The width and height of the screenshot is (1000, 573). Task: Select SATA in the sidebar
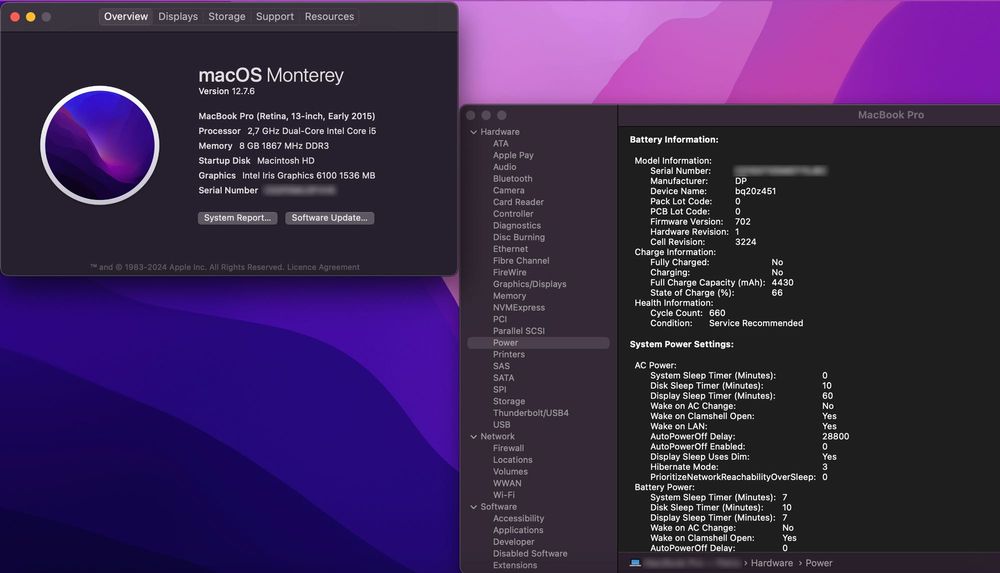[503, 378]
